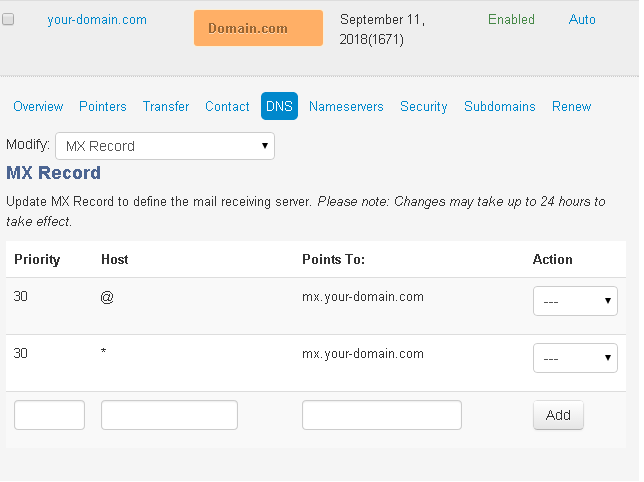The height and width of the screenshot is (482, 644).
Task: Open Action dropdown for * host record
Action: [x=575, y=358]
